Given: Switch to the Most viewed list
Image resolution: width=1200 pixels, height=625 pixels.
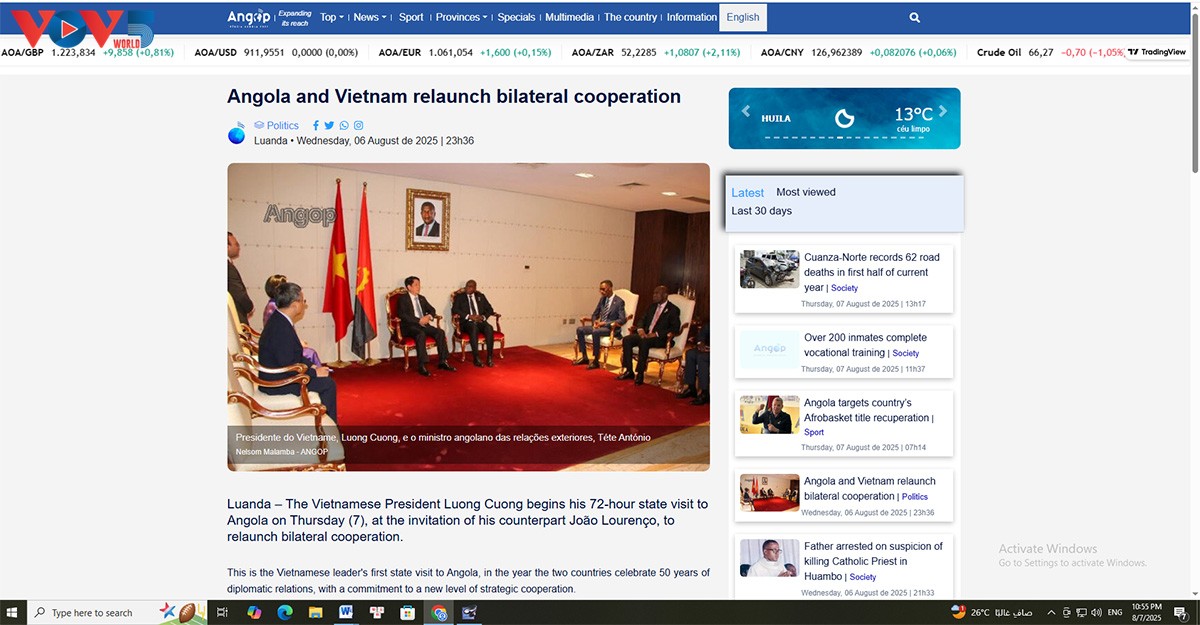Looking at the screenshot, I should click(805, 192).
